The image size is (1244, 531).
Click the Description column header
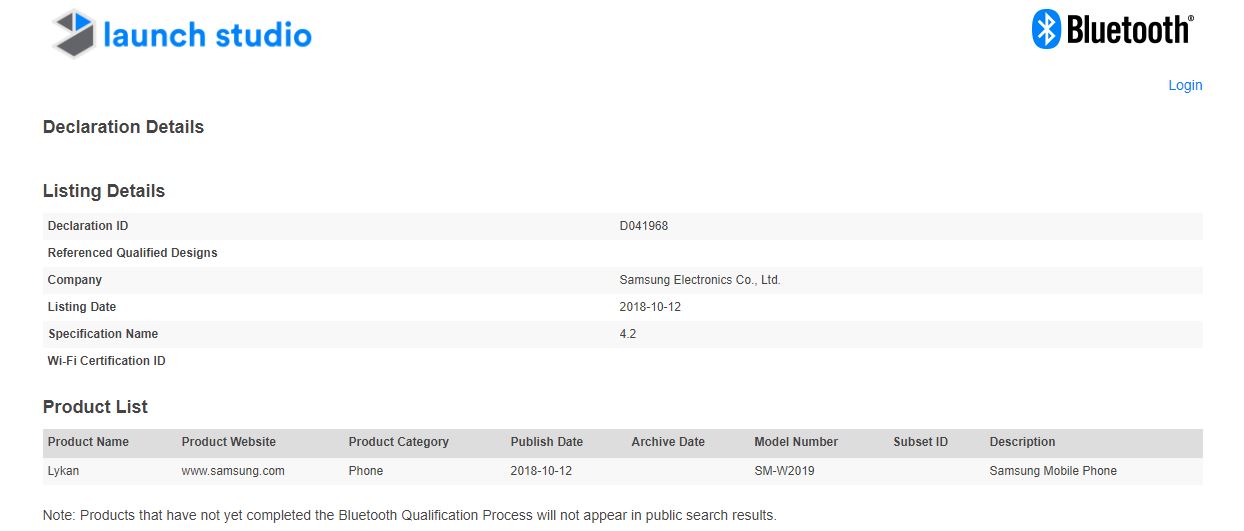click(1022, 442)
